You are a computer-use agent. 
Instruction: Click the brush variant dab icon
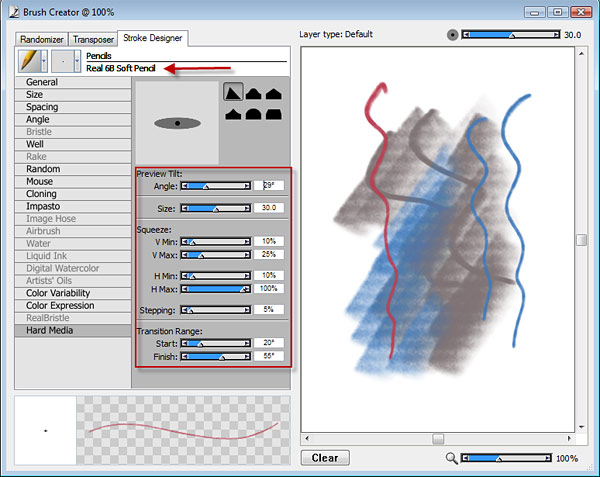[63, 61]
